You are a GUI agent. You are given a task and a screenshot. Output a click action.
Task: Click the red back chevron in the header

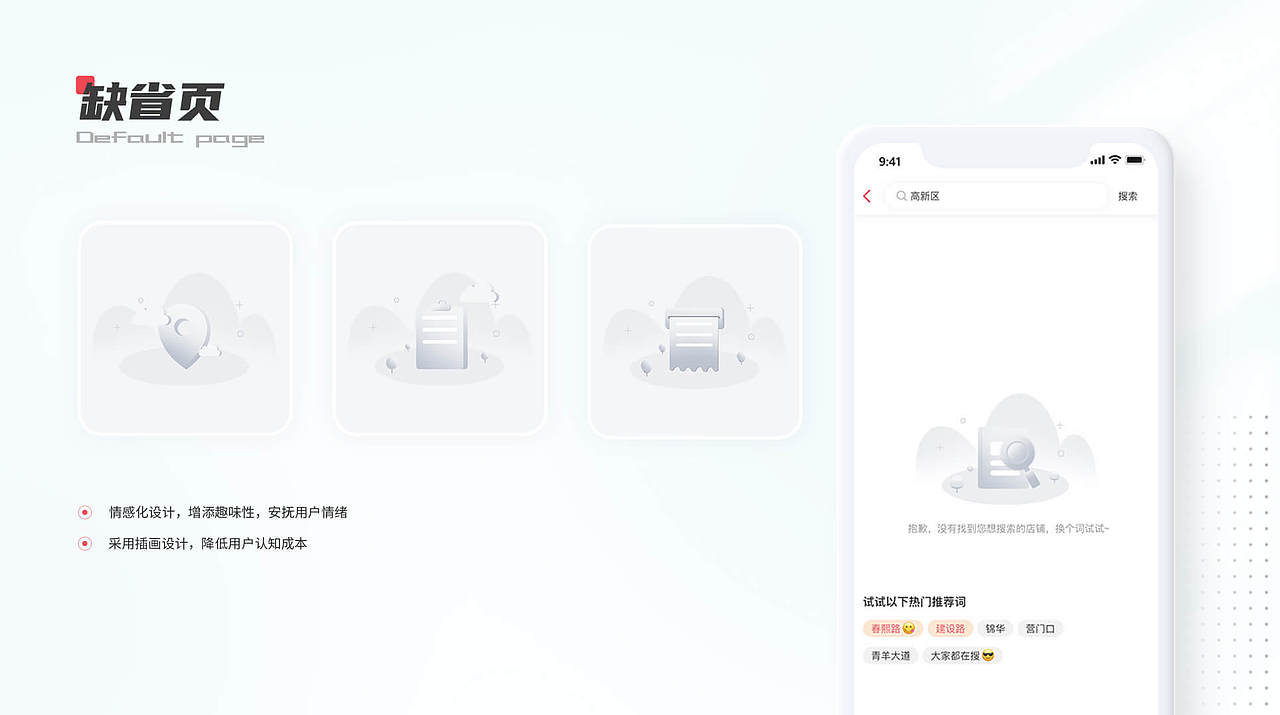pos(867,196)
